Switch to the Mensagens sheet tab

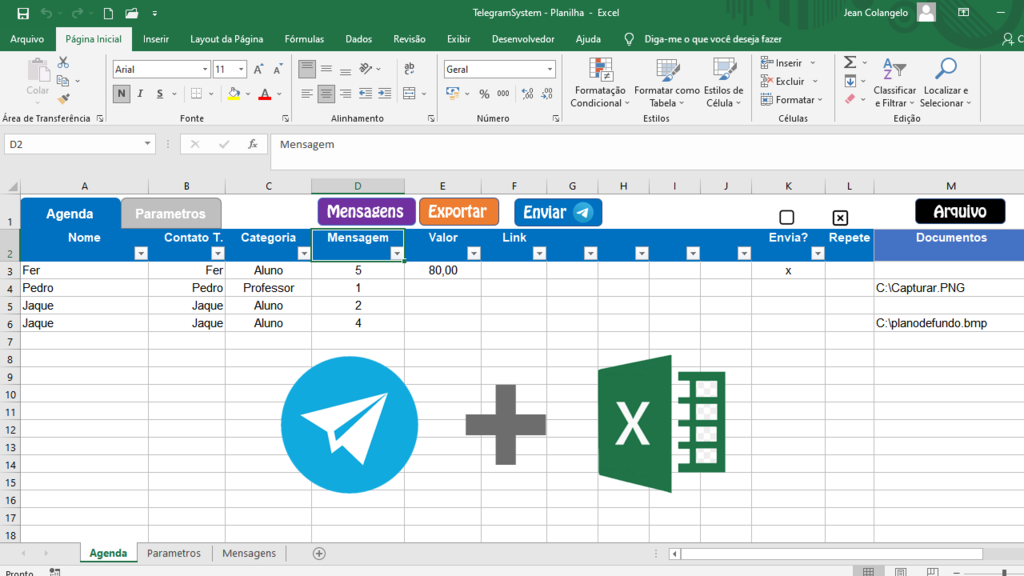point(249,553)
